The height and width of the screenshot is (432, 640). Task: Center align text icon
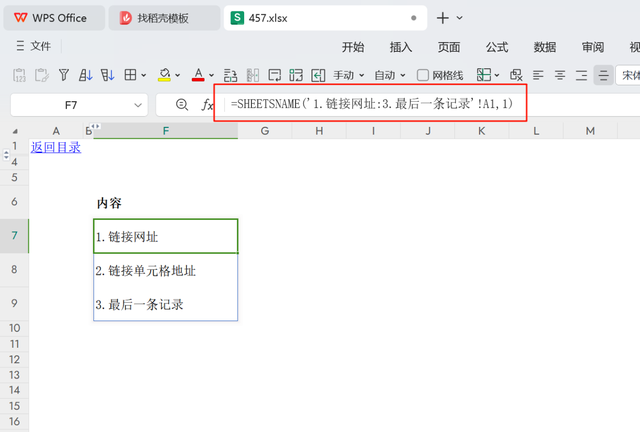[560, 75]
